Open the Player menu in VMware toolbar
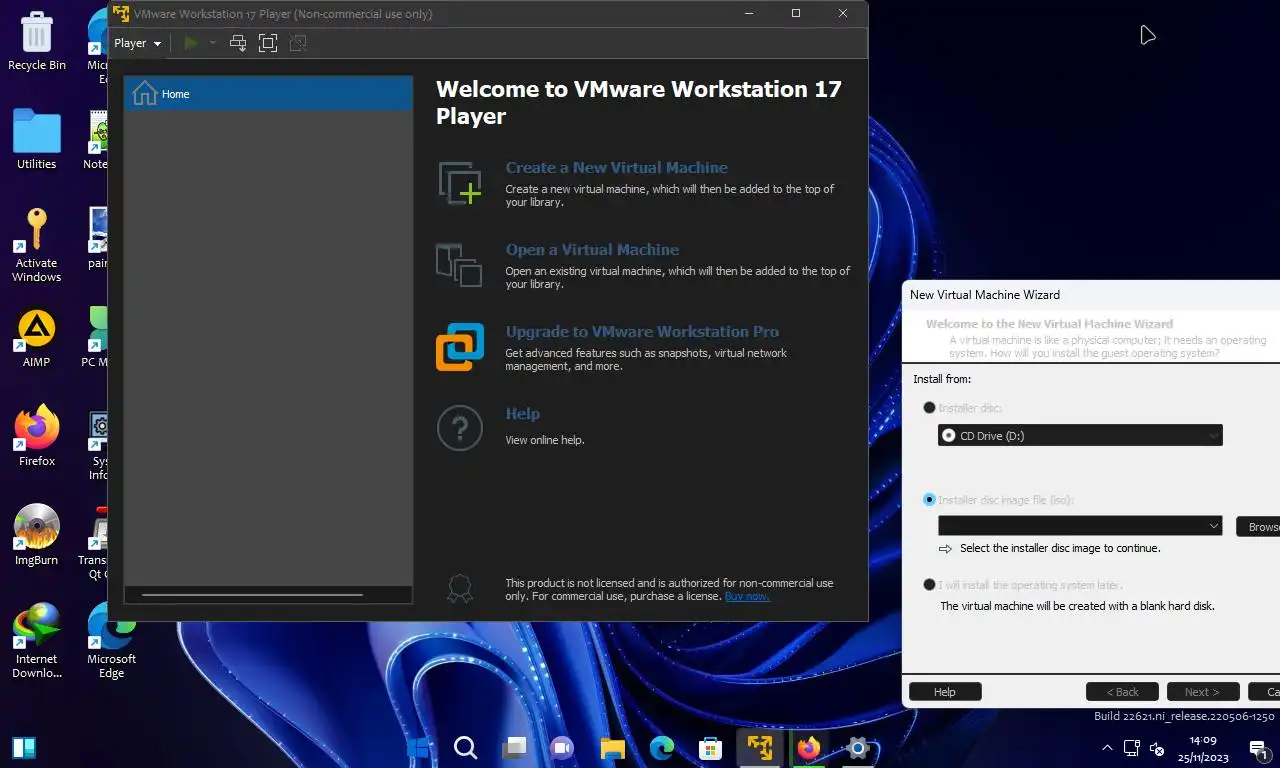1280x768 pixels. click(137, 43)
